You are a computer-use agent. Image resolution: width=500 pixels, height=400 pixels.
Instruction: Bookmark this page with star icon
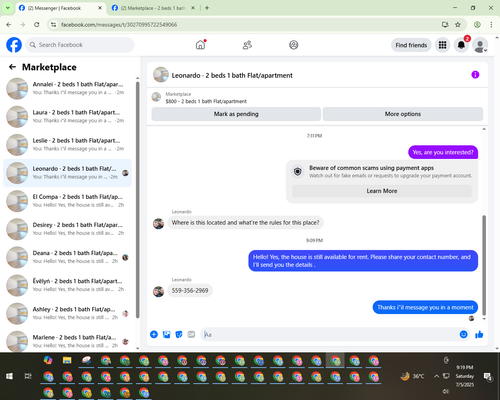458,25
